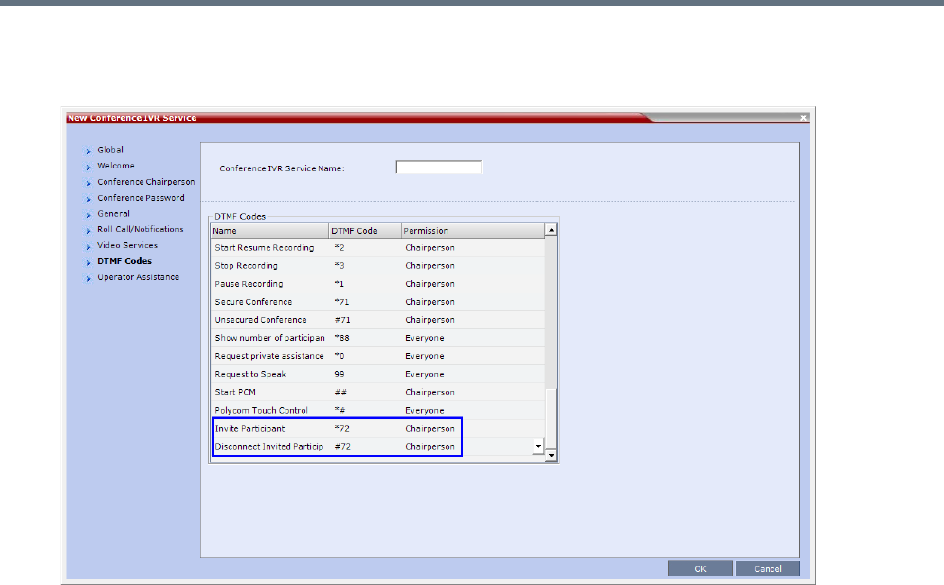Select Start Resume Recording row
This screenshot has width=944, height=585.
click(377, 247)
